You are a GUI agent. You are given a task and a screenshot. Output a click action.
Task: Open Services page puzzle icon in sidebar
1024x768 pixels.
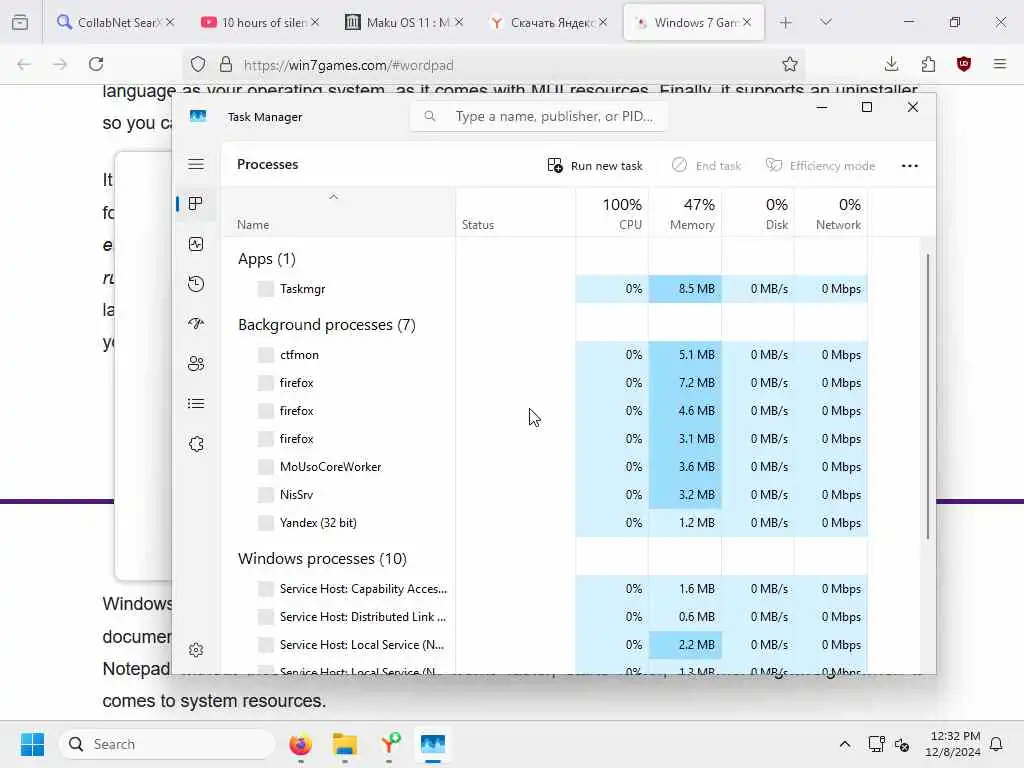[196, 444]
